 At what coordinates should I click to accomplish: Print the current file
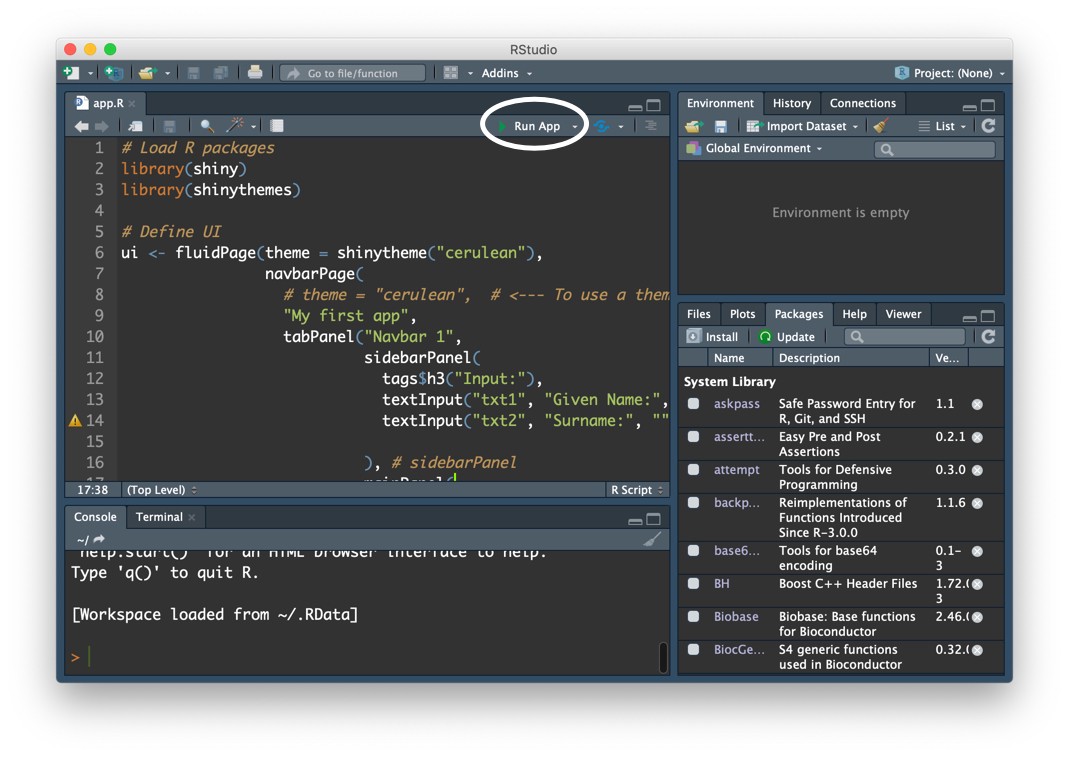pos(255,72)
